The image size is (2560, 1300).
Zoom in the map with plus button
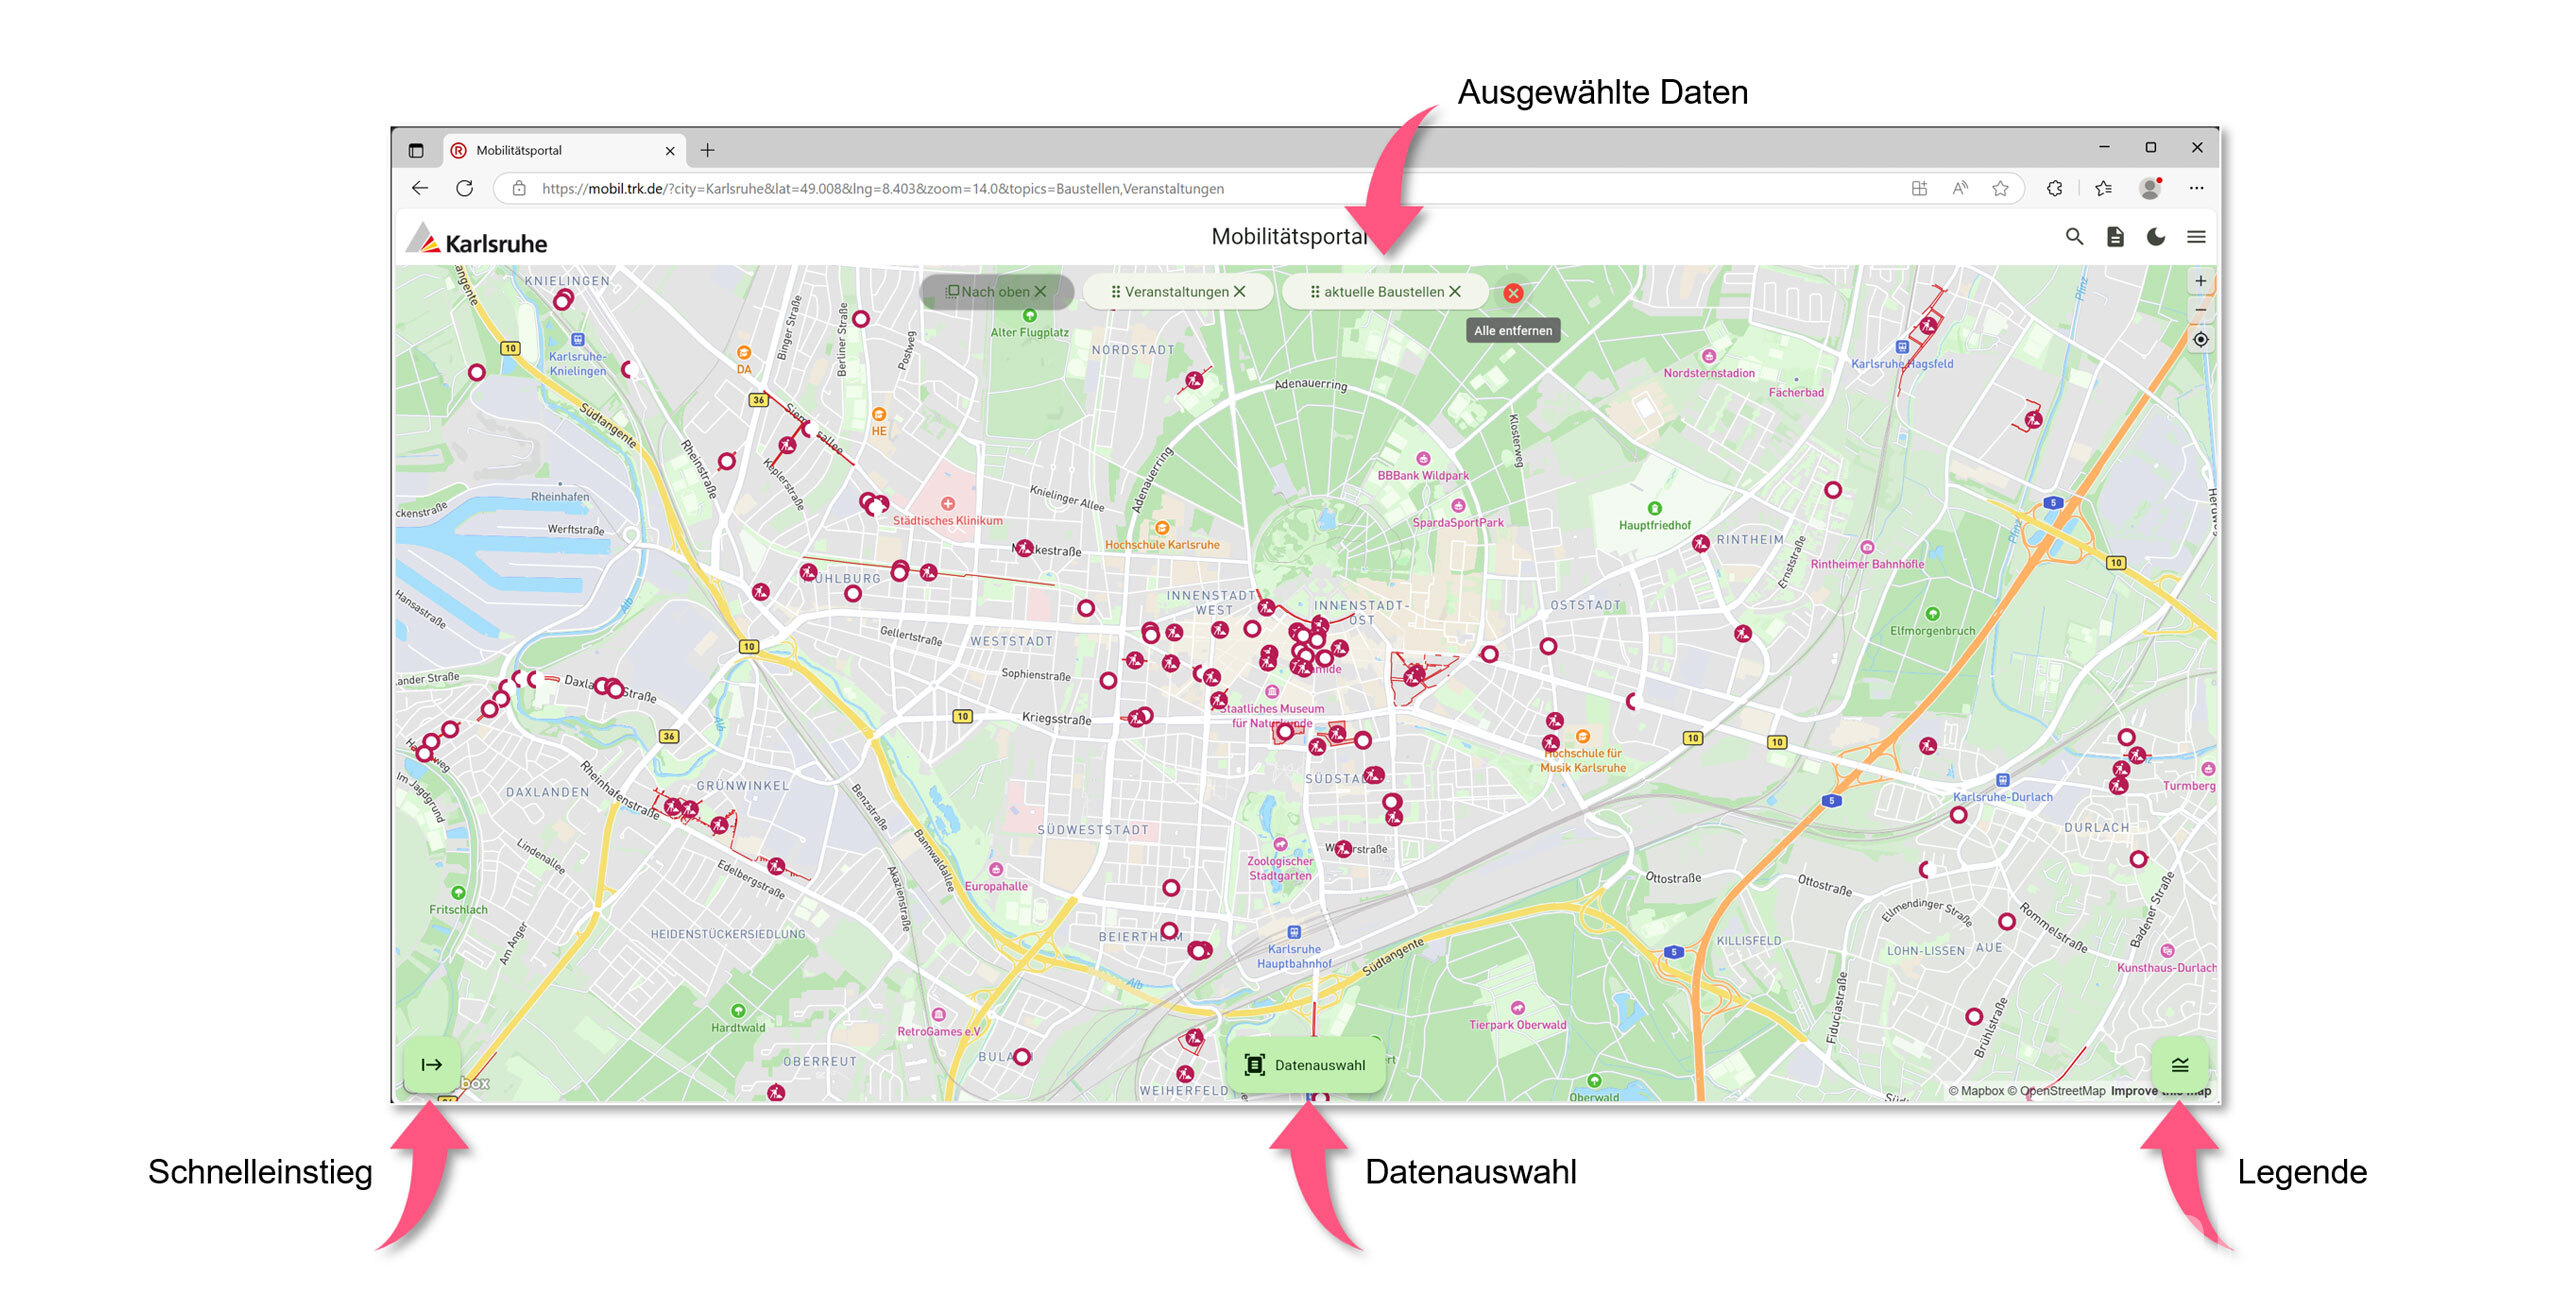2200,281
